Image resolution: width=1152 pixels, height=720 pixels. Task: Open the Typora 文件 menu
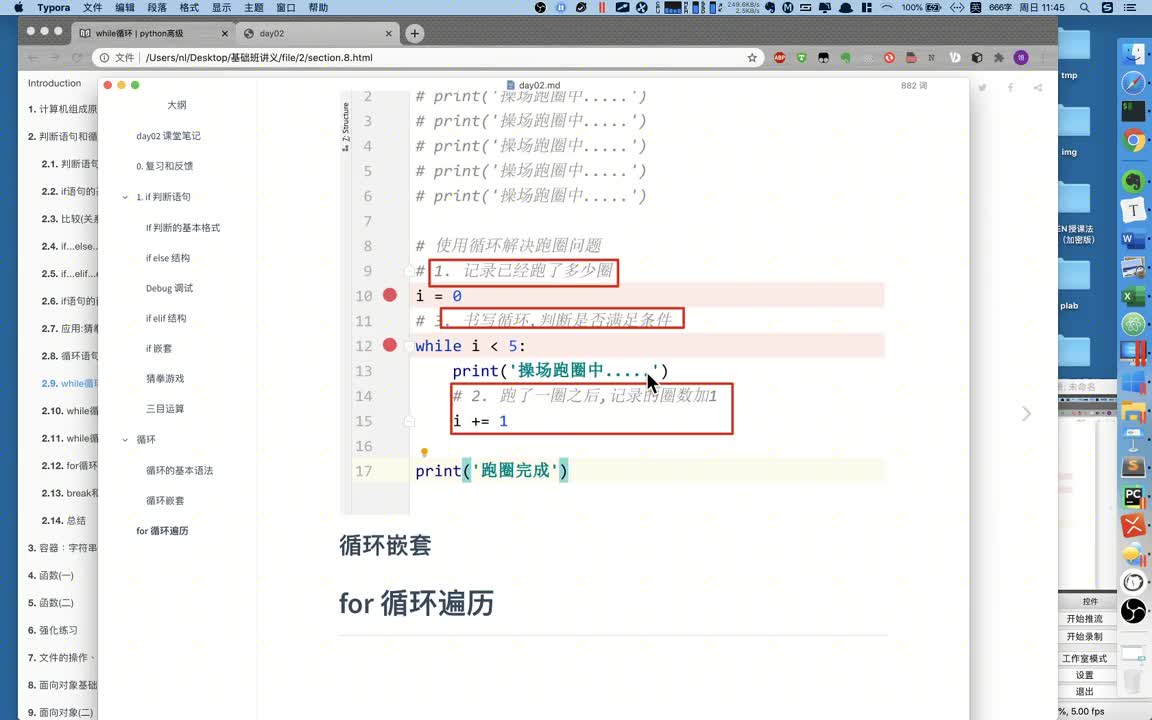coord(93,7)
